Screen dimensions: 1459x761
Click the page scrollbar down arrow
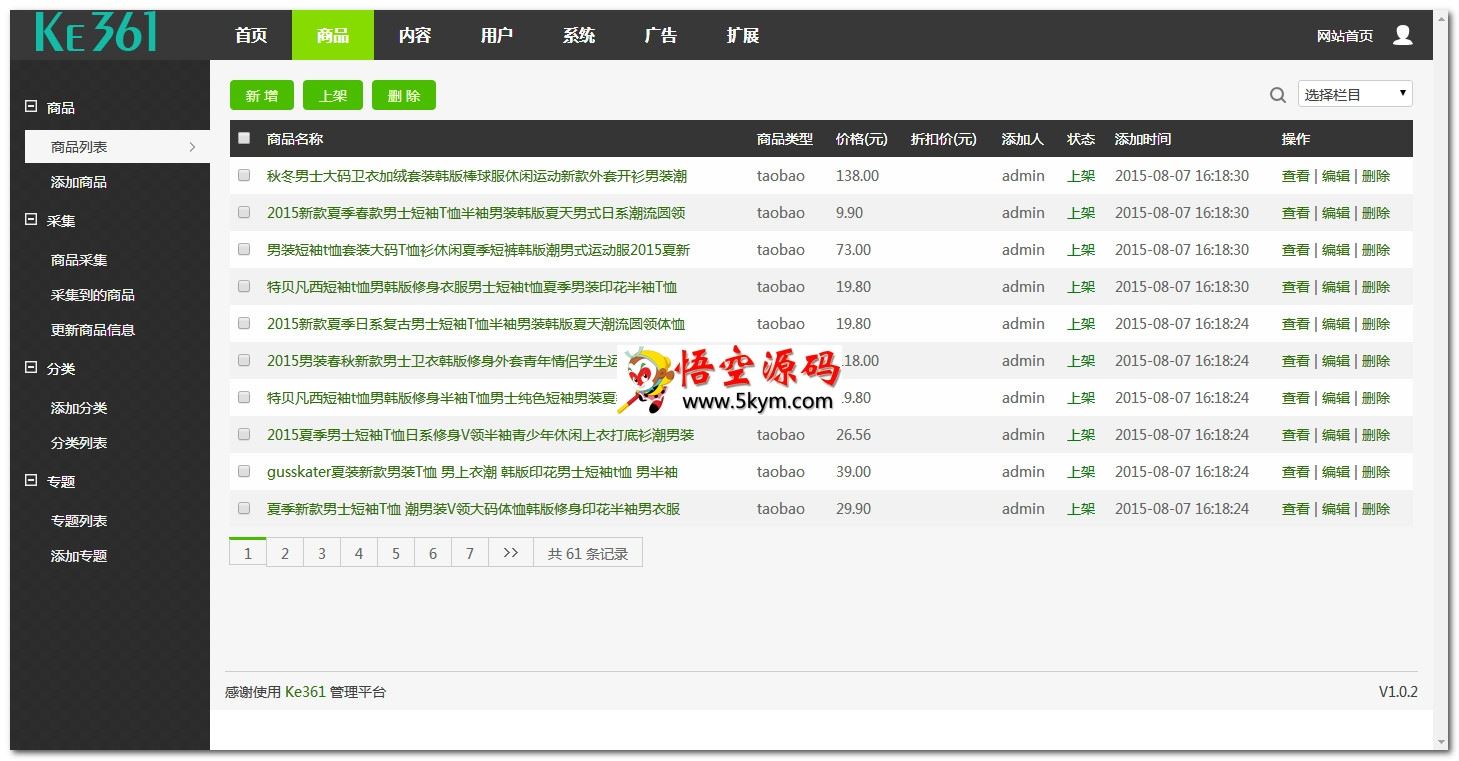1441,743
